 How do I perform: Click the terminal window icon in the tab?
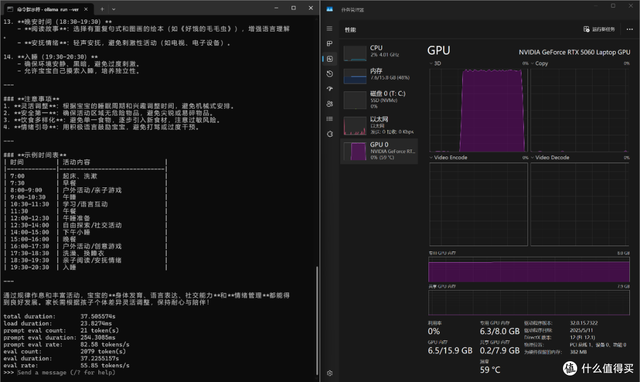(x=10, y=9)
